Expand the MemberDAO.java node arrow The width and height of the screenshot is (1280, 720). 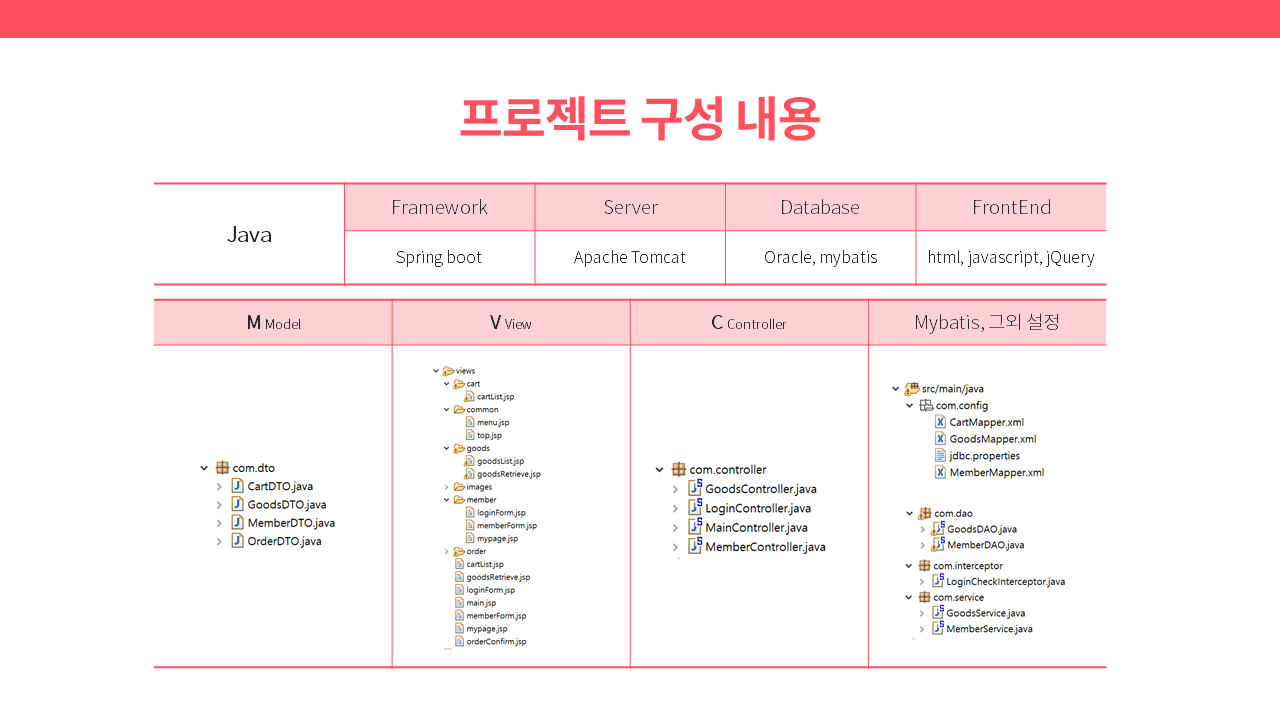922,545
